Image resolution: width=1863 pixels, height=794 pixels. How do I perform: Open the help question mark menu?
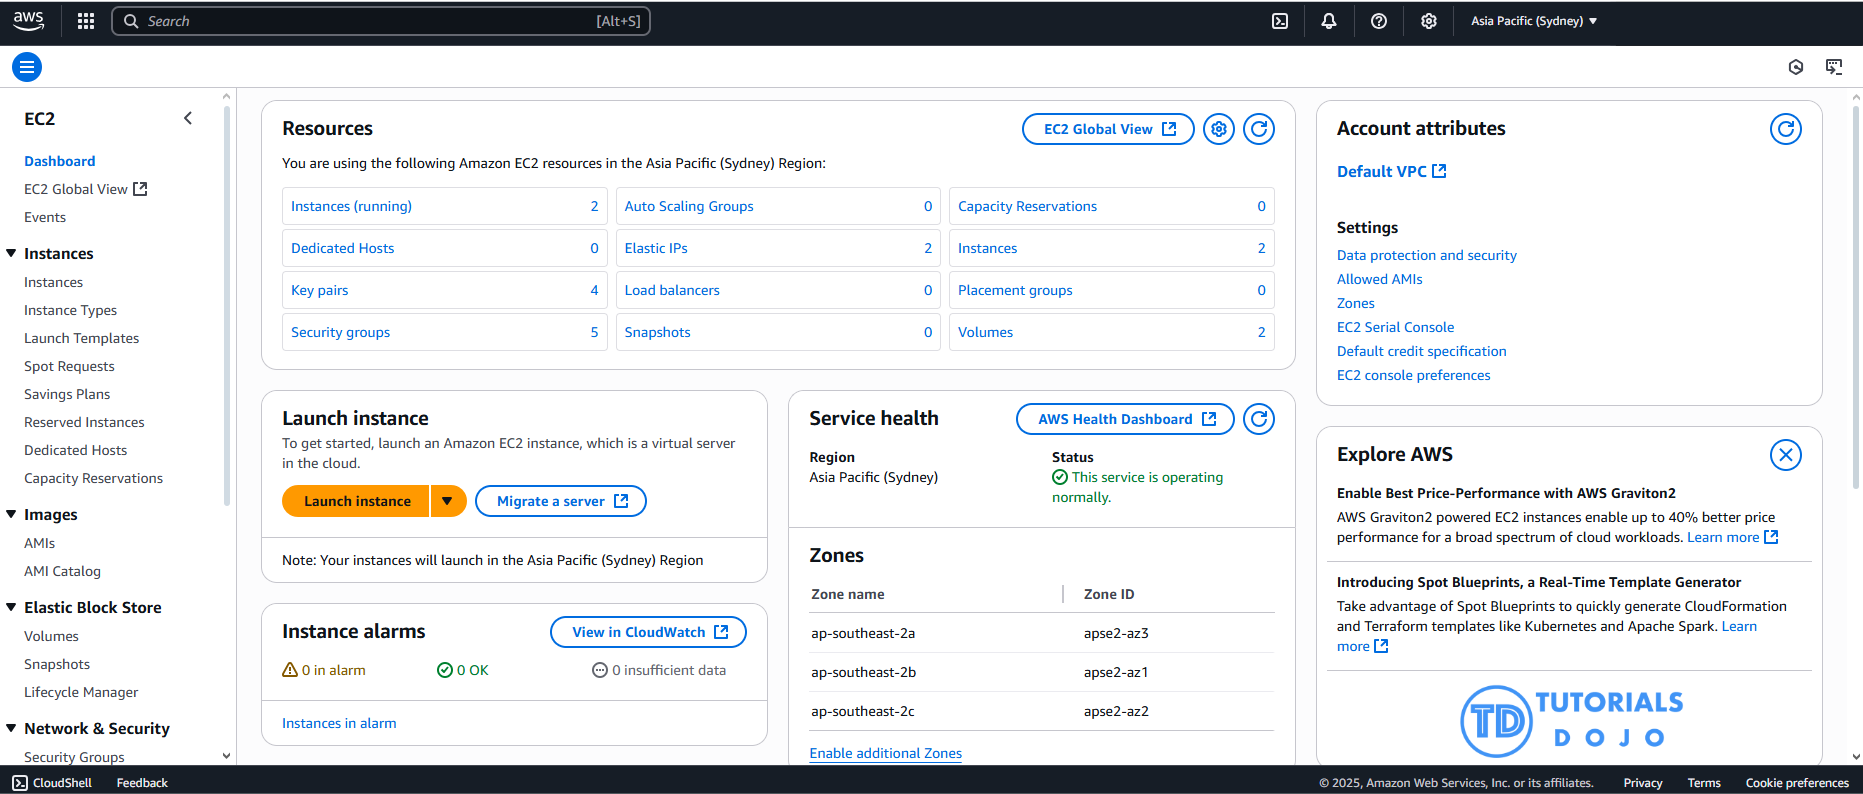[1379, 21]
